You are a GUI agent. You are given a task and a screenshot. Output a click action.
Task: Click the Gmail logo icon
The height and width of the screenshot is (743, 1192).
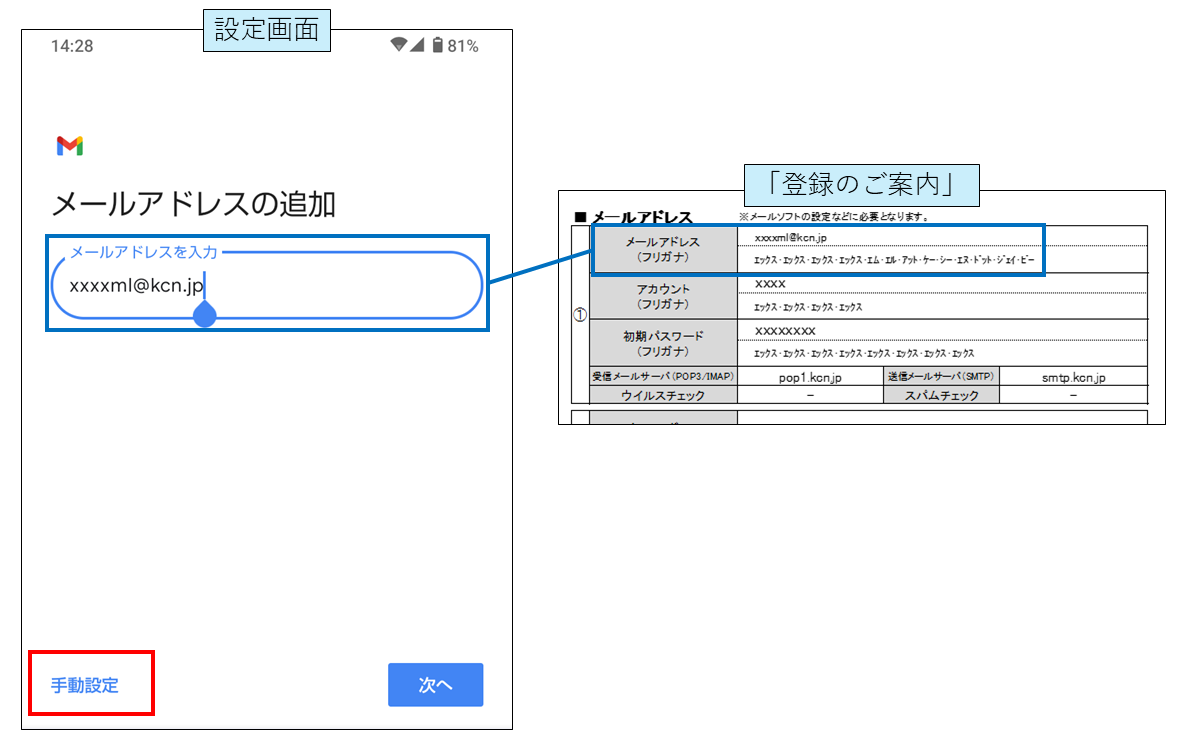(70, 146)
